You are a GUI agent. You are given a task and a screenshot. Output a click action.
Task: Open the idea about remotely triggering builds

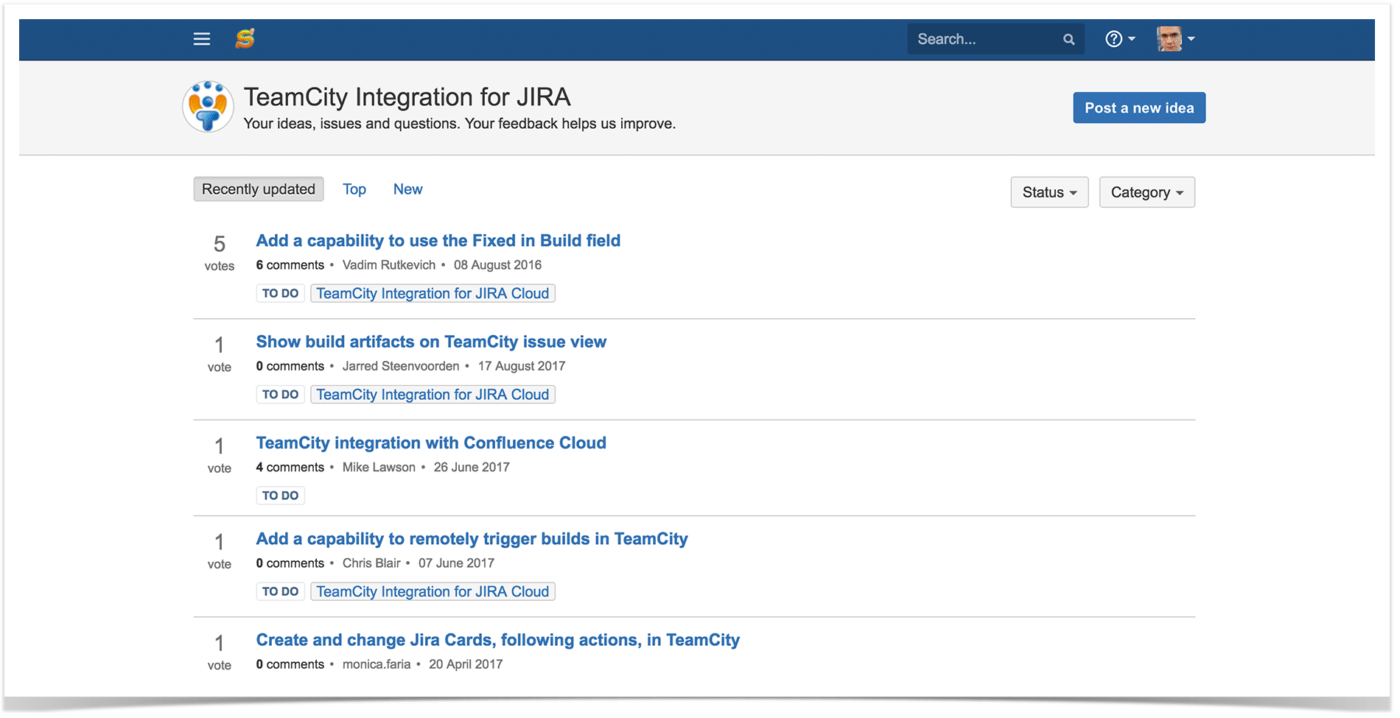[x=472, y=538]
